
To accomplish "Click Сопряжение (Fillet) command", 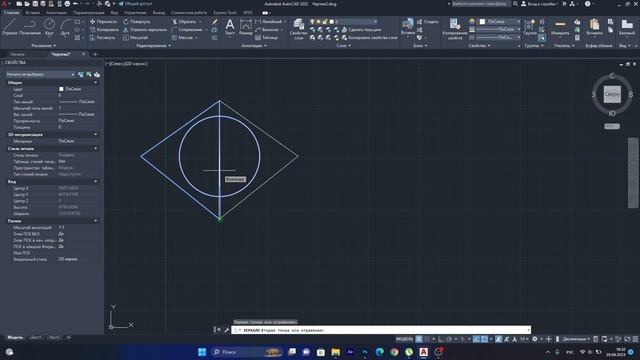I will click(x=187, y=30).
